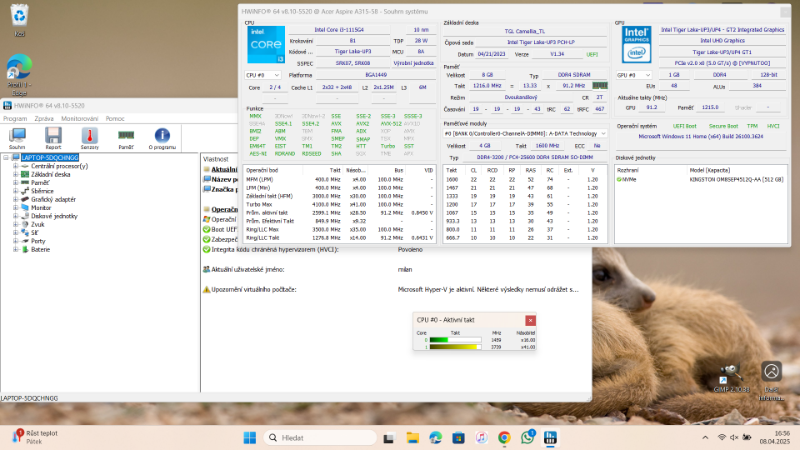Click core 0 green clock bar
Viewport: 800px width, 450px height.
coord(455,340)
